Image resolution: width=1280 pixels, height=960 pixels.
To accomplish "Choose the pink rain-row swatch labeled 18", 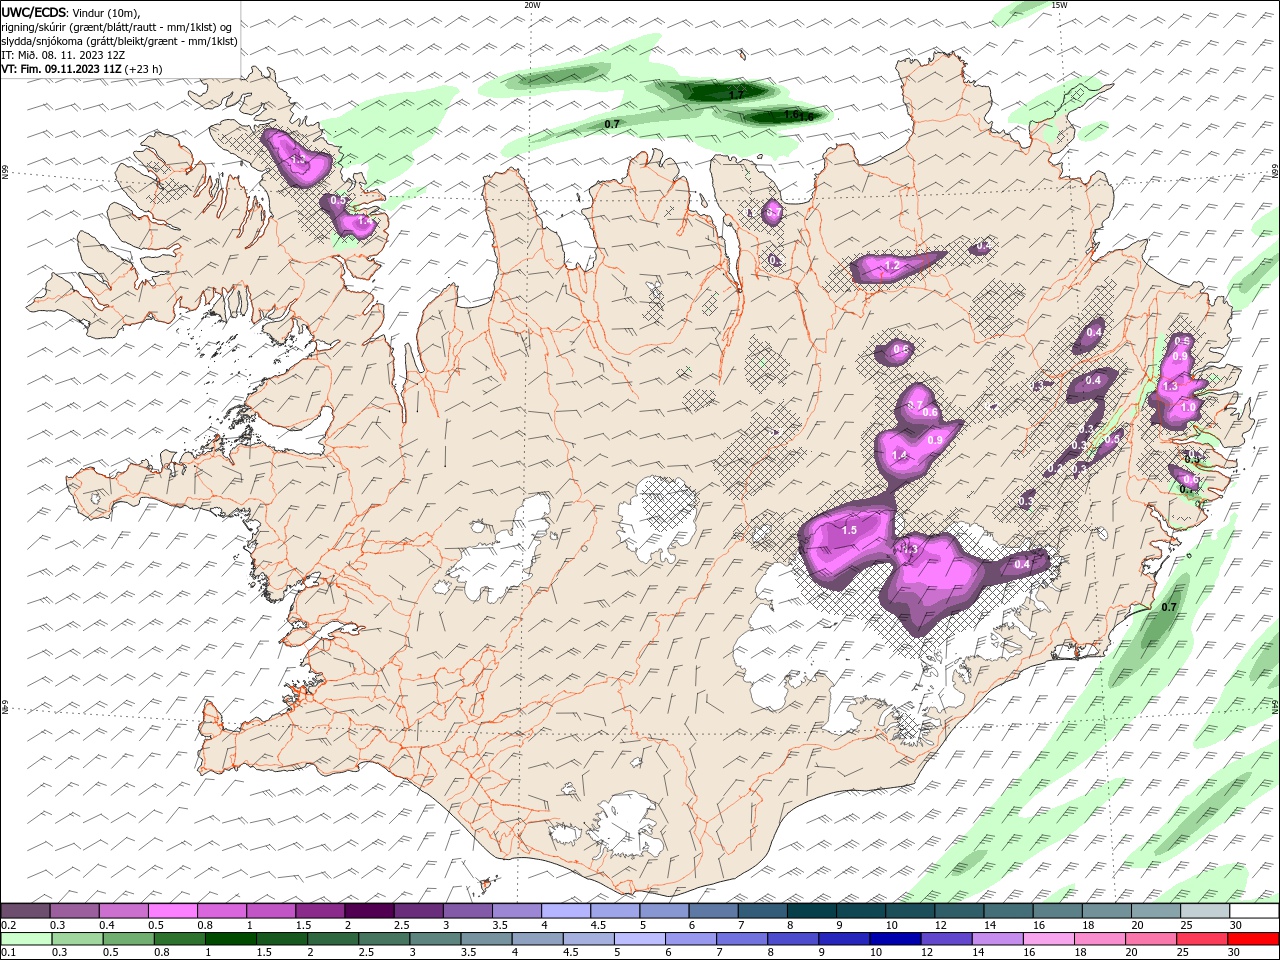I will [1098, 939].
